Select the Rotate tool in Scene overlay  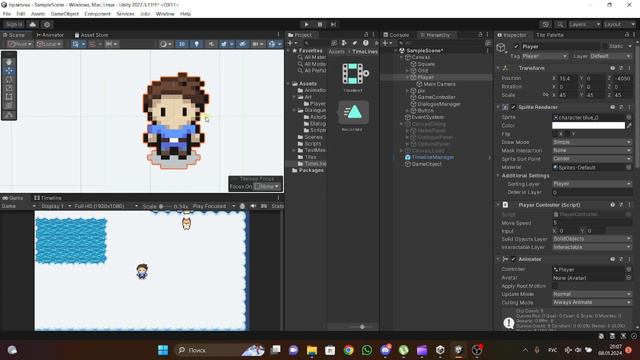(x=9, y=79)
